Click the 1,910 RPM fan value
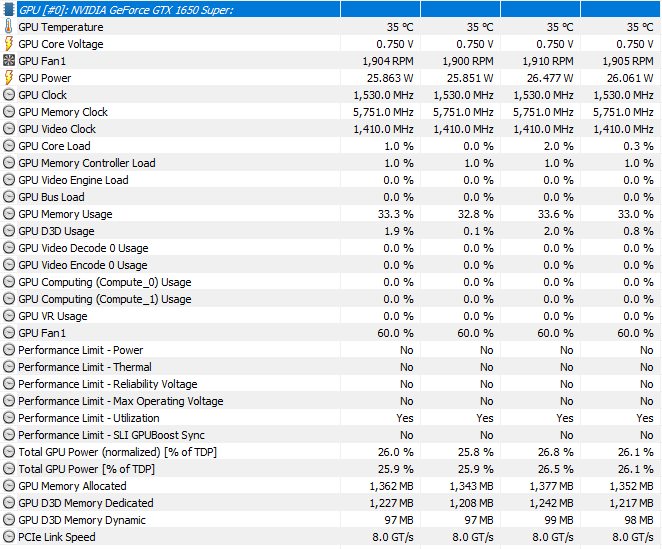662x549 pixels. [x=548, y=61]
